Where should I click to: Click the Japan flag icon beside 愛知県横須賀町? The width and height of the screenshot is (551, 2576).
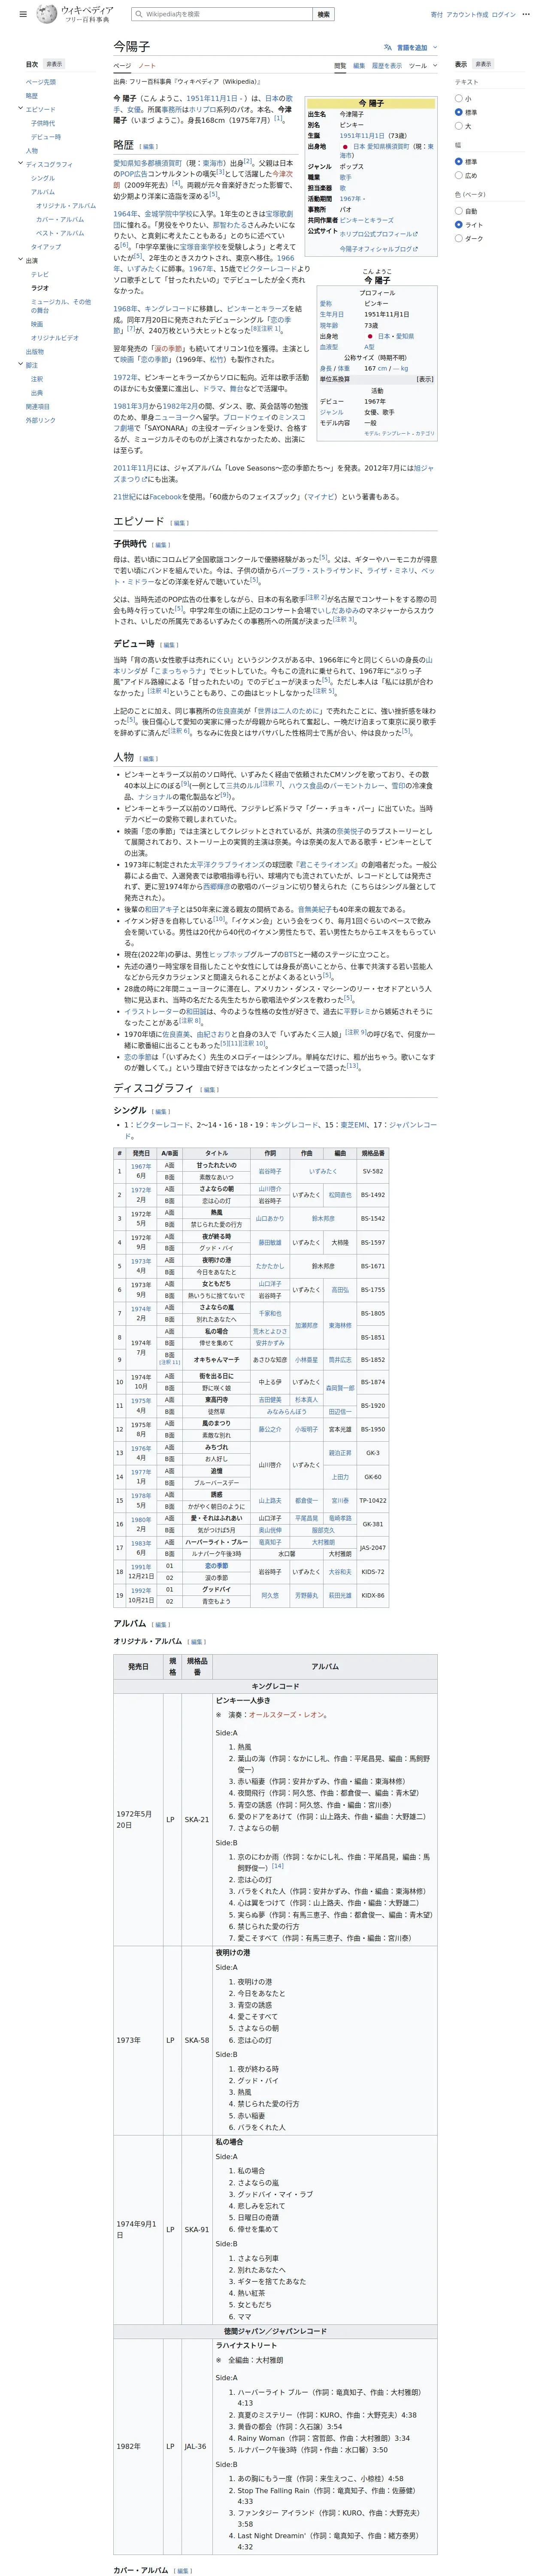coord(345,146)
